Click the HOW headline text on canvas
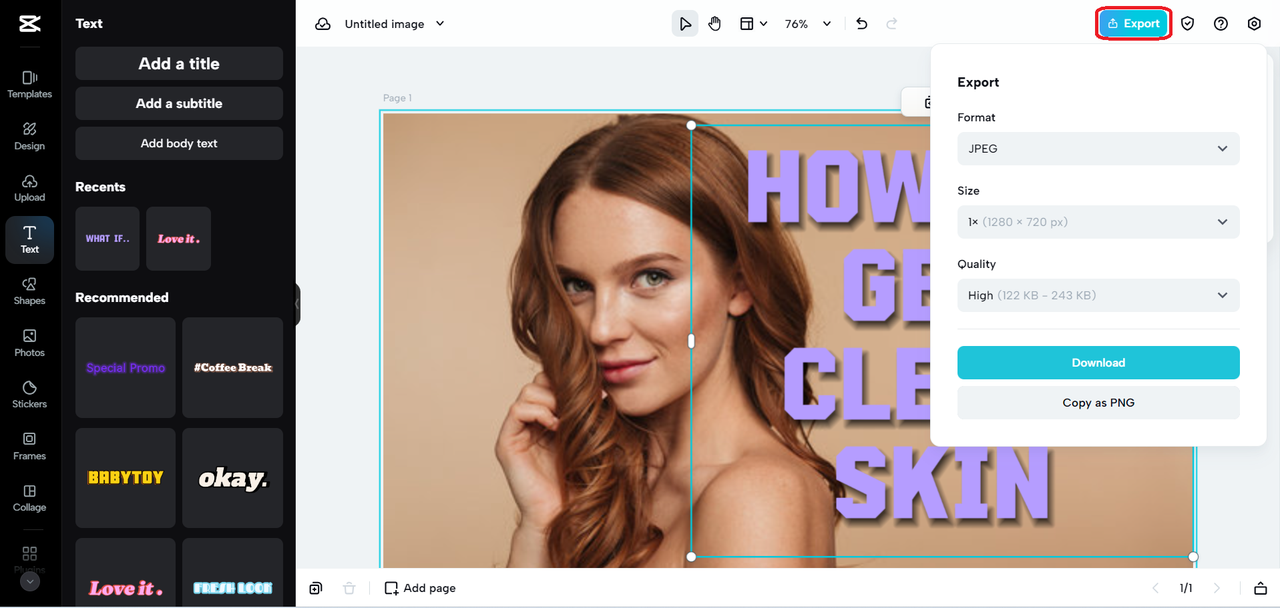Viewport: 1280px width, 608px height. pyautogui.click(x=839, y=187)
